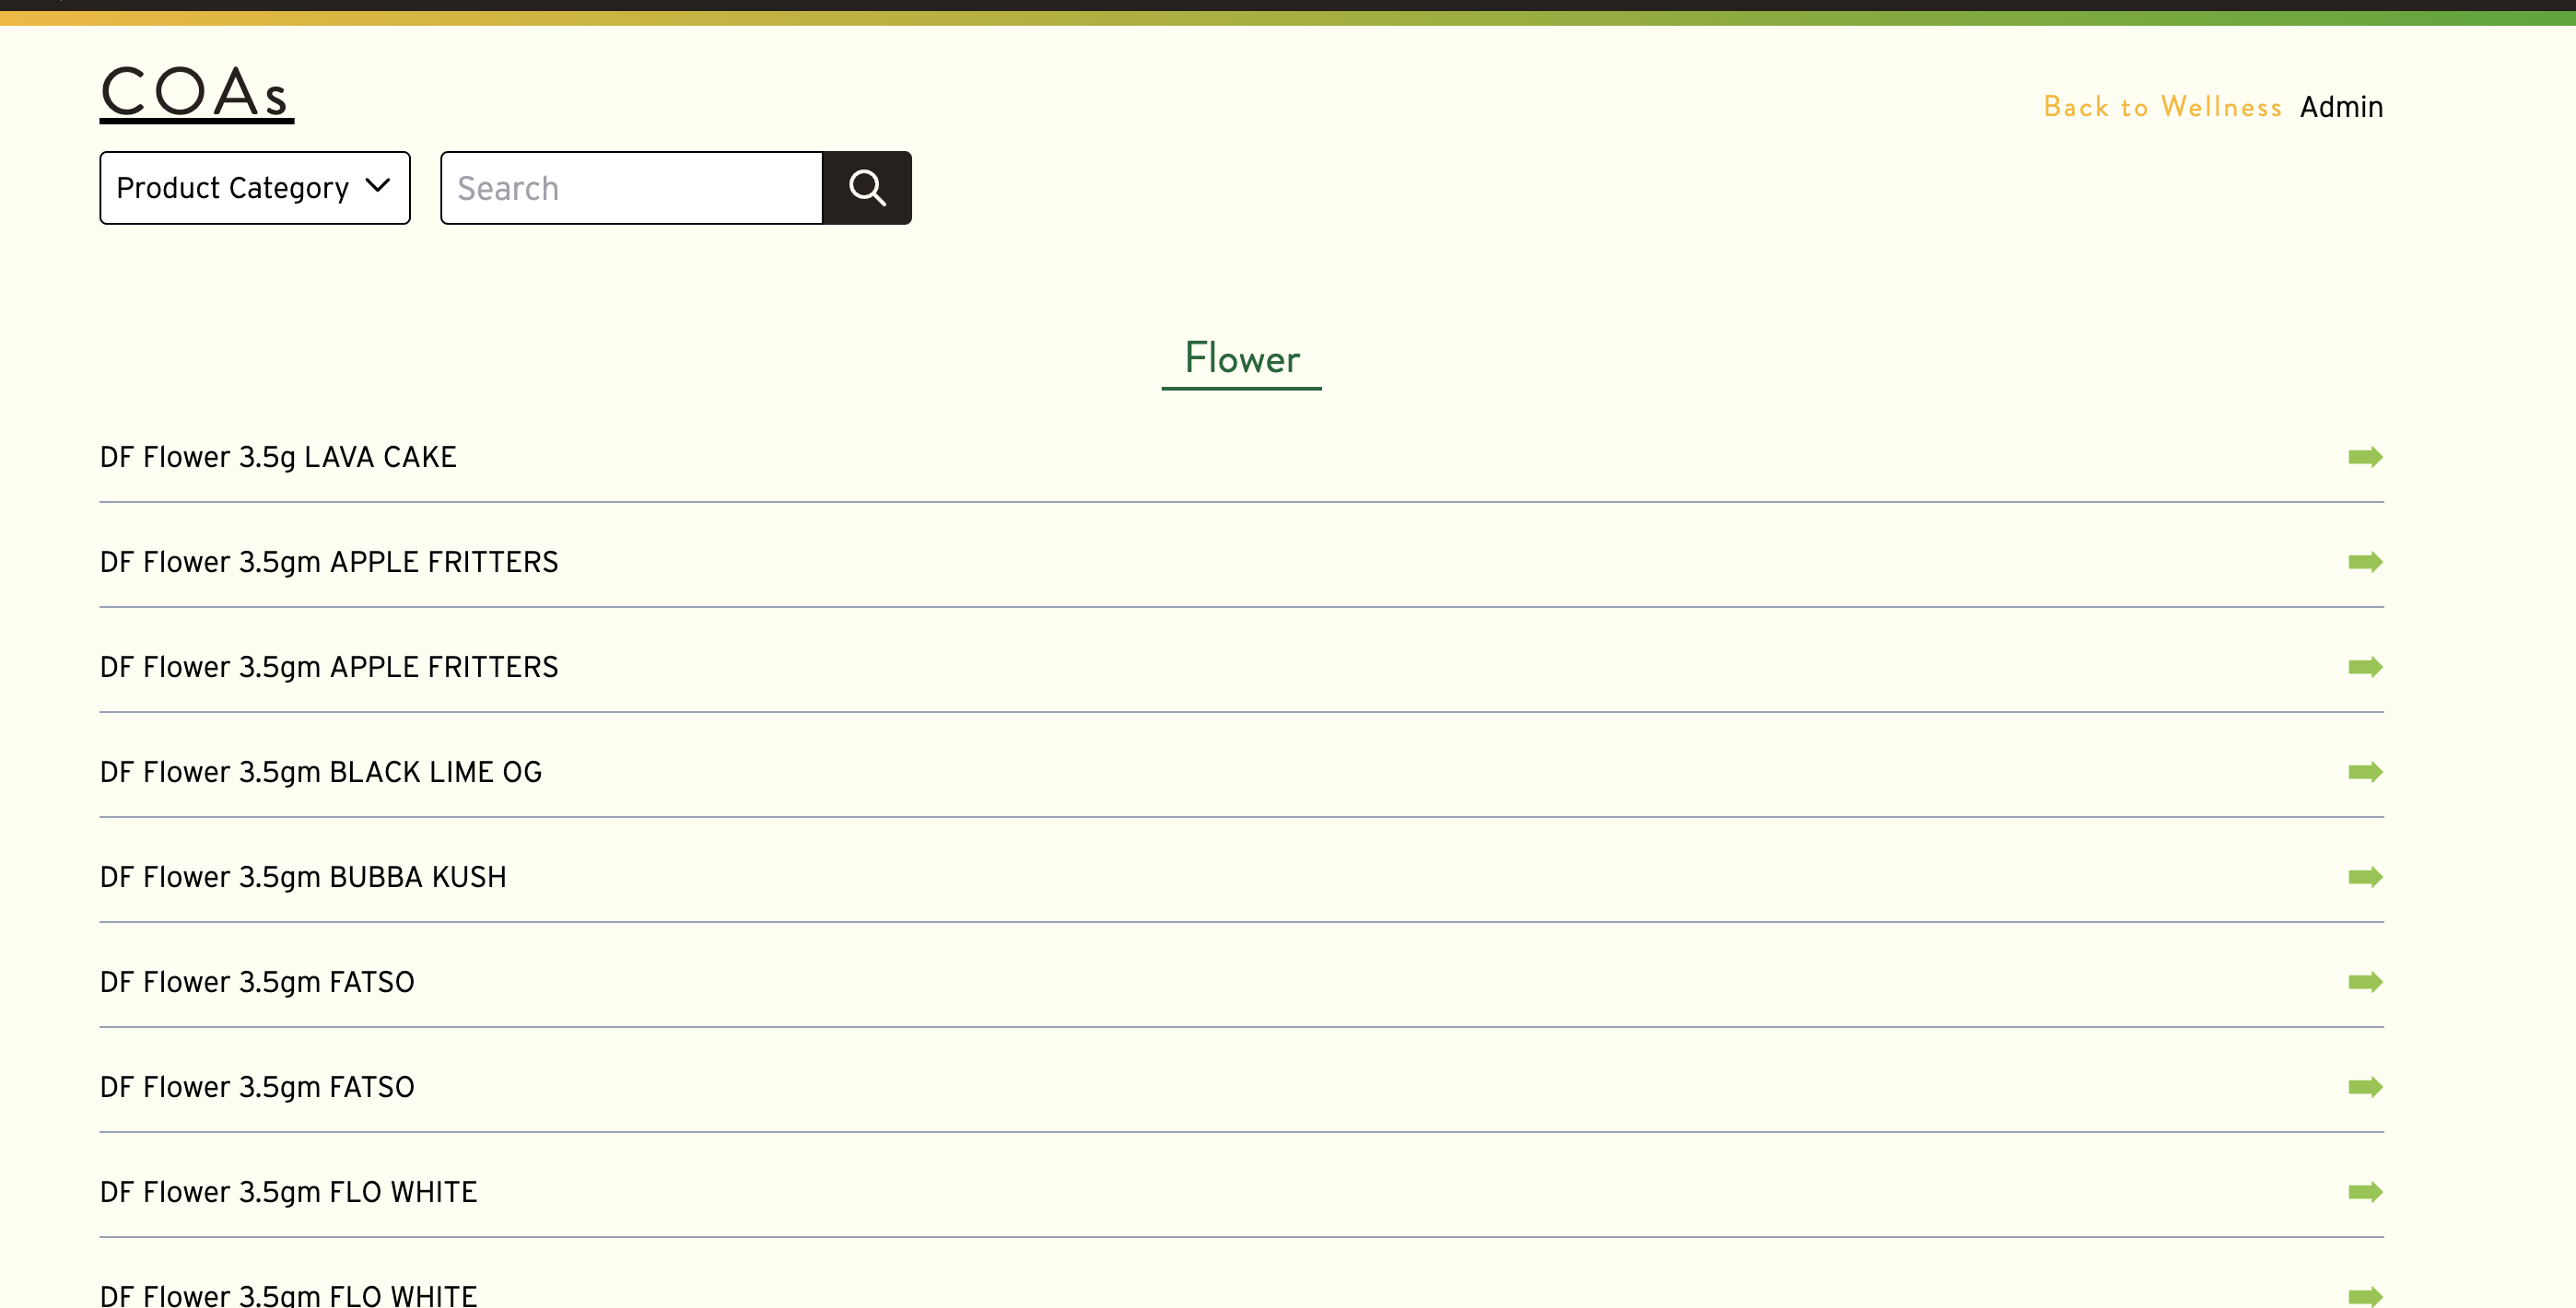The width and height of the screenshot is (2576, 1308).
Task: Click the arrow icon for BUBBA KUSH
Action: click(x=2366, y=876)
